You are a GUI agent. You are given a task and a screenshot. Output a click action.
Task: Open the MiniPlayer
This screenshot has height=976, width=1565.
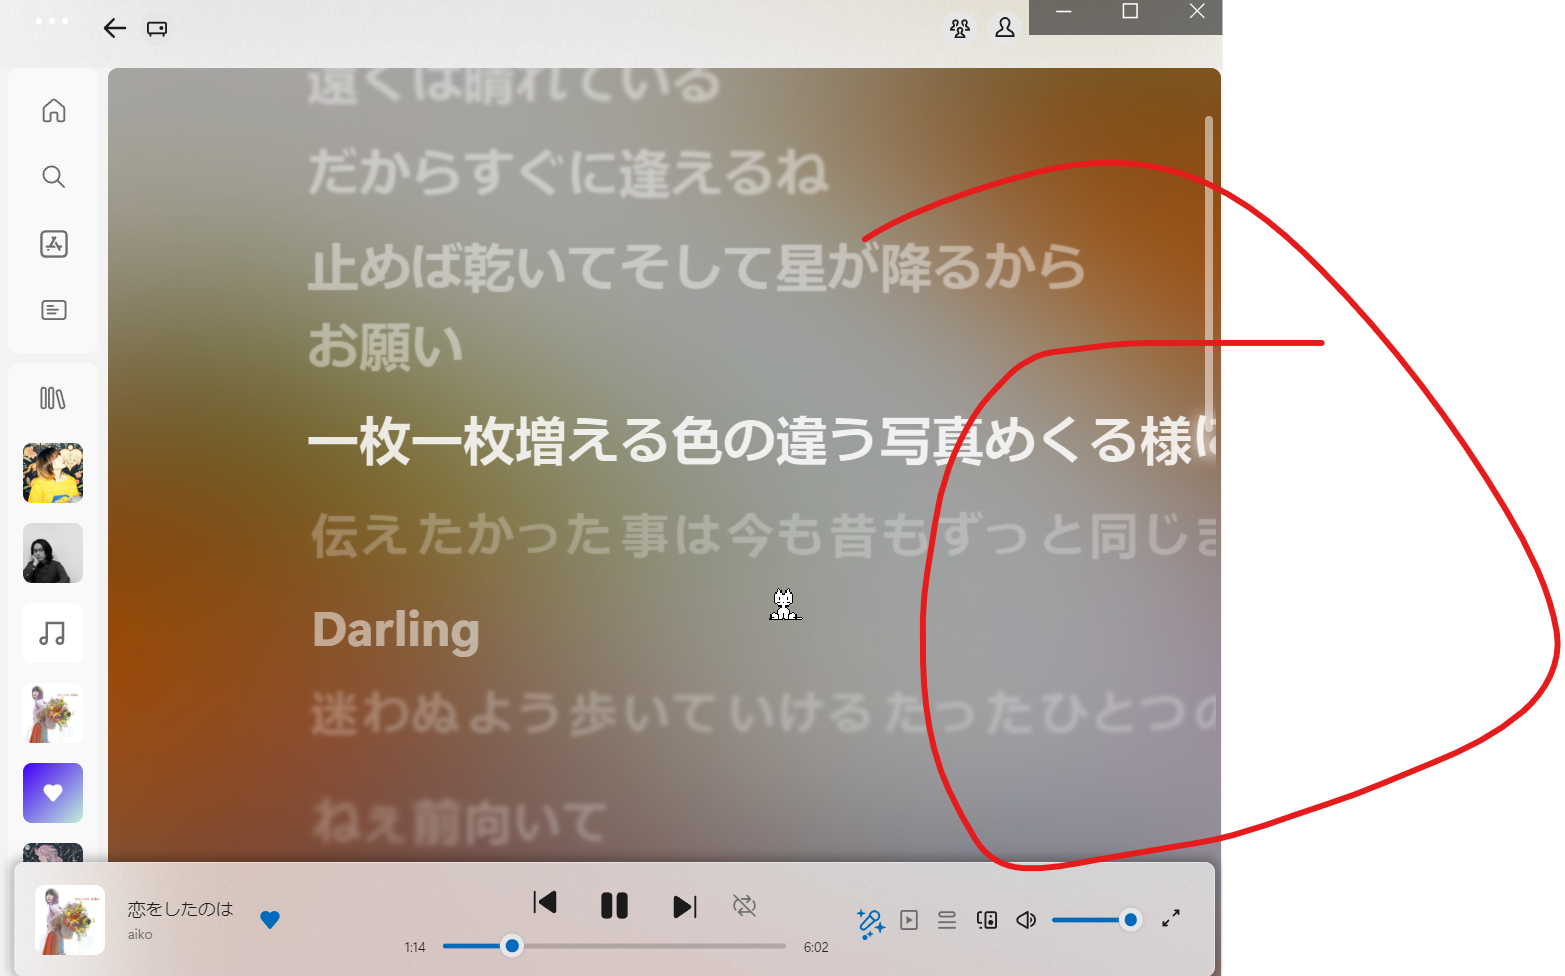909,920
